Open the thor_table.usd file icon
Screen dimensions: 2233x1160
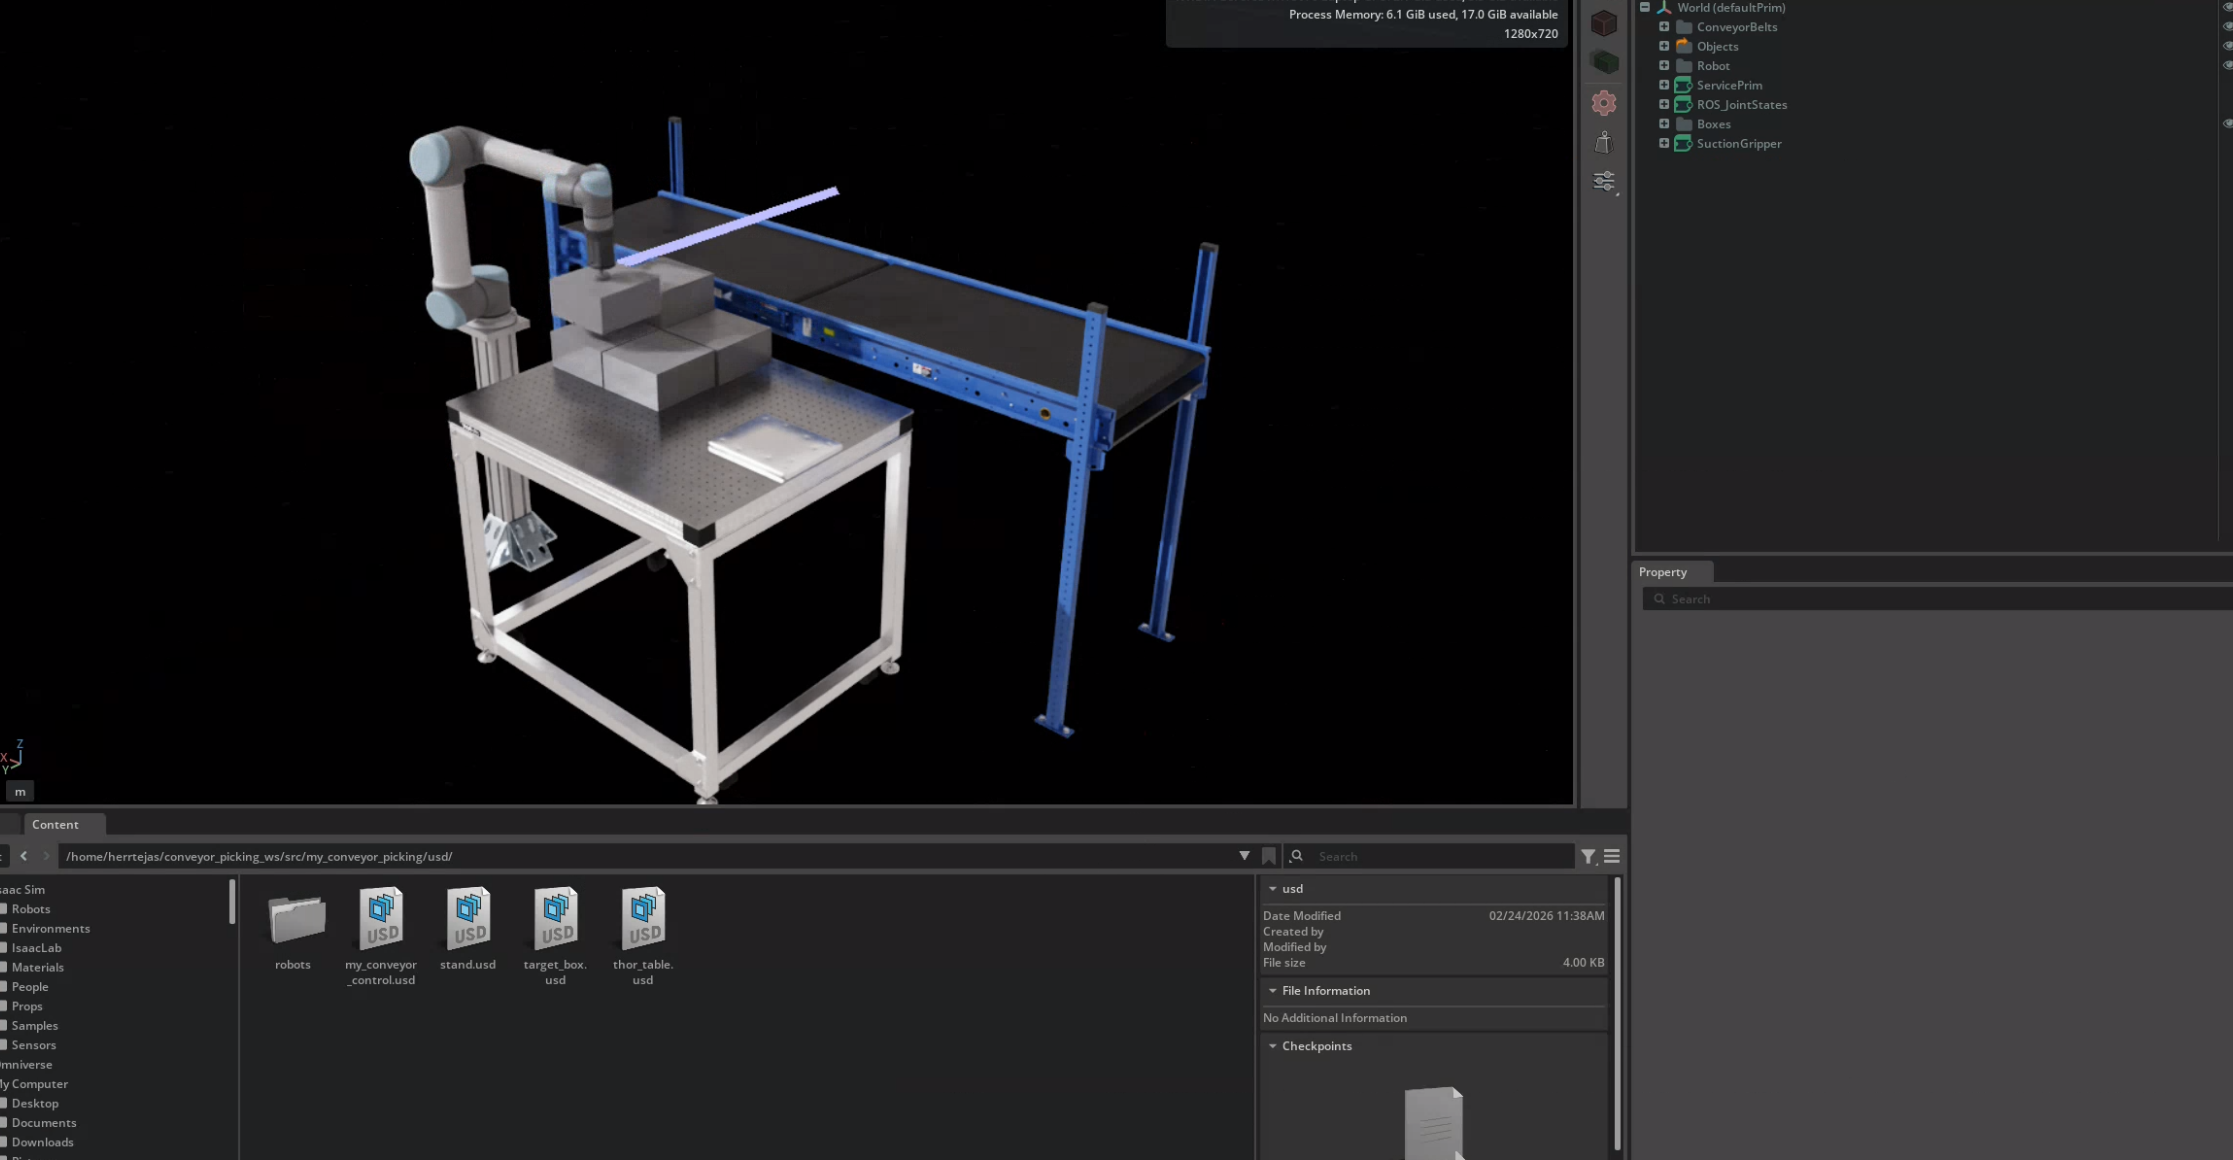tap(643, 920)
